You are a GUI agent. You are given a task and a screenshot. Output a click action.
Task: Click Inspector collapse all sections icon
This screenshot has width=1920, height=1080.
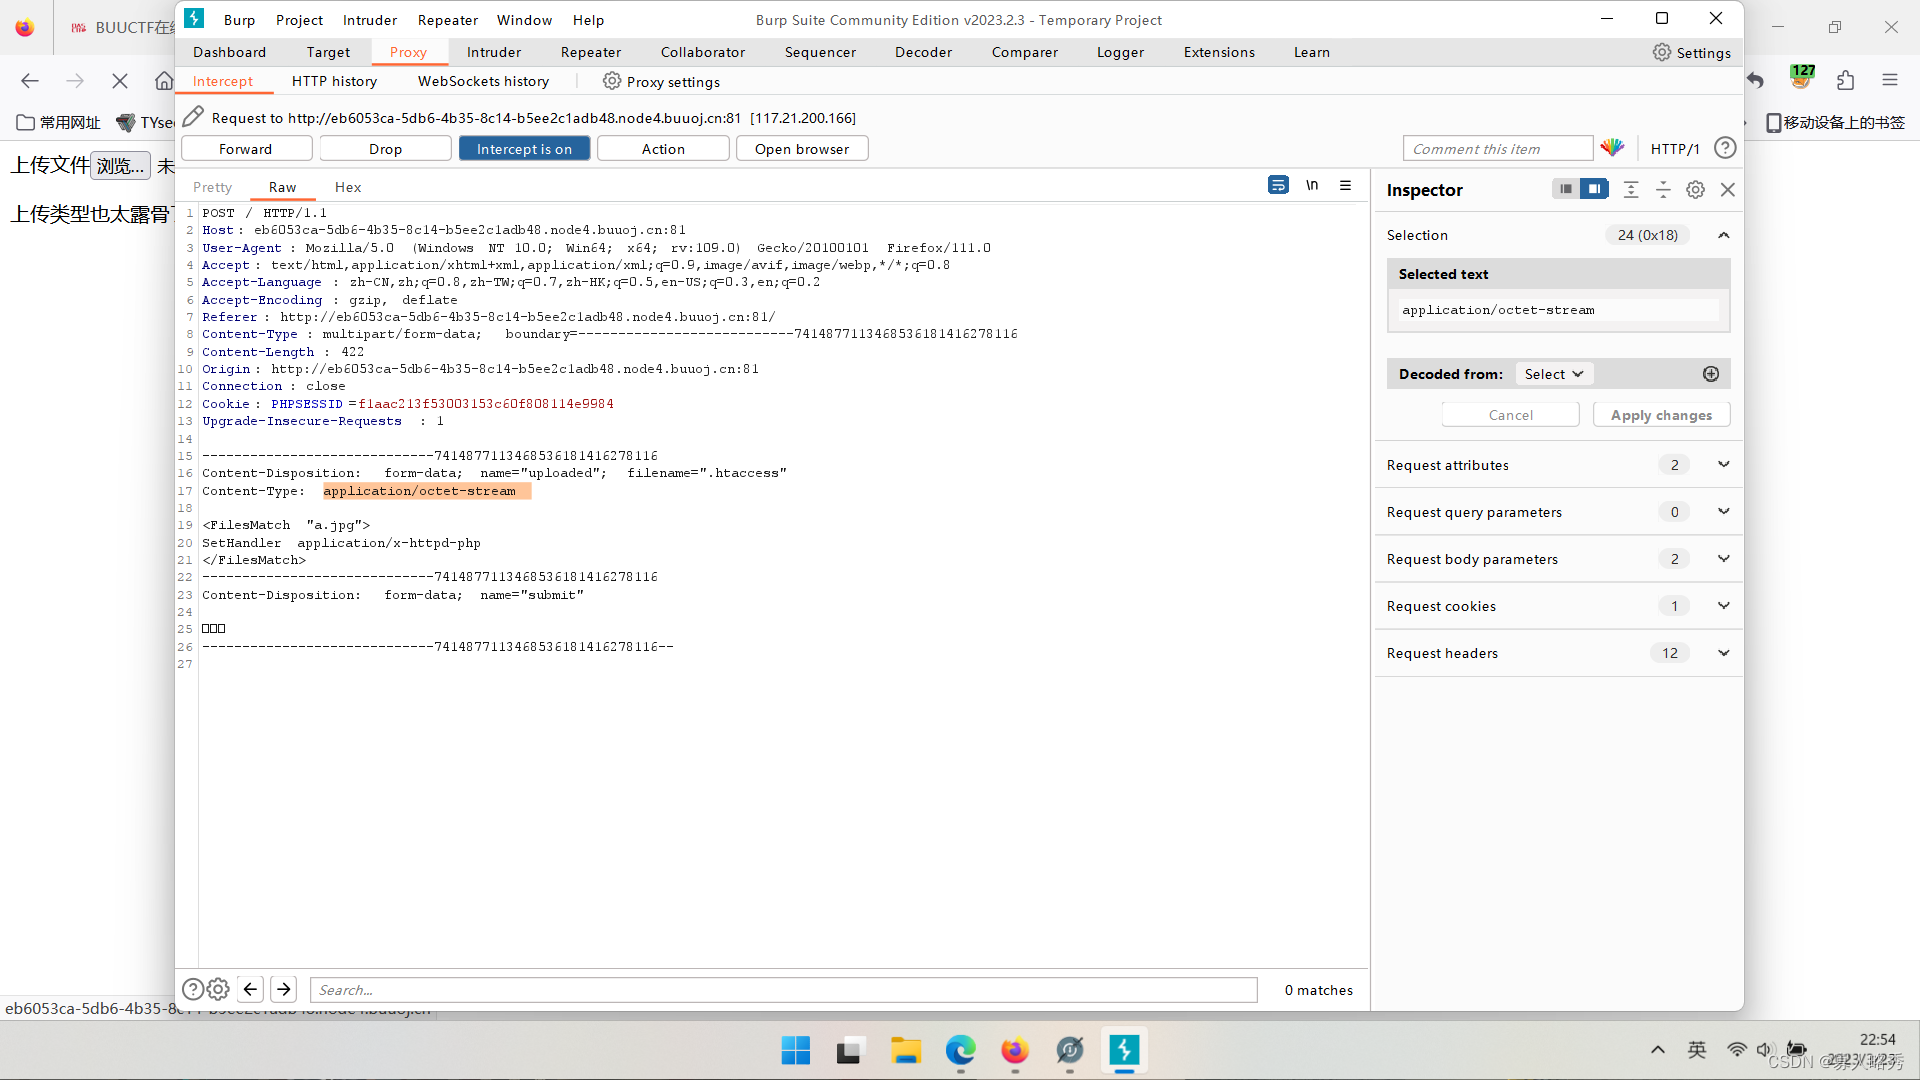(x=1663, y=189)
